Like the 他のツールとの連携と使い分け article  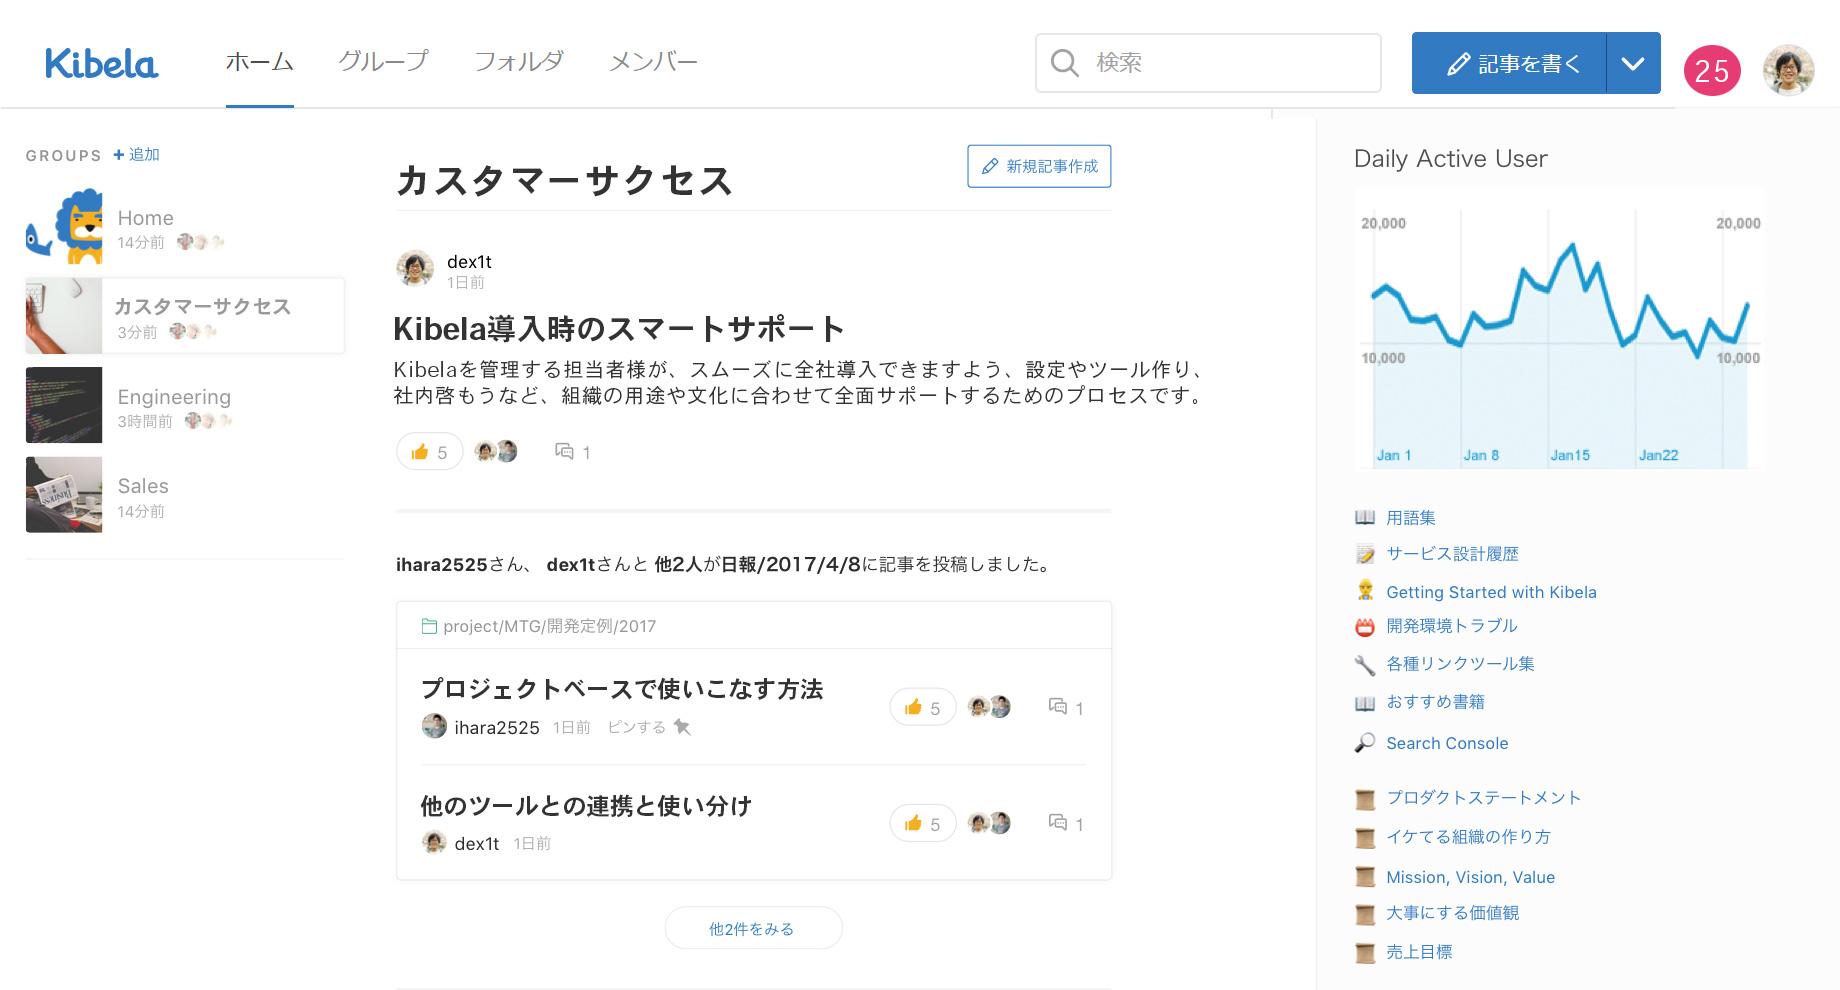click(922, 824)
